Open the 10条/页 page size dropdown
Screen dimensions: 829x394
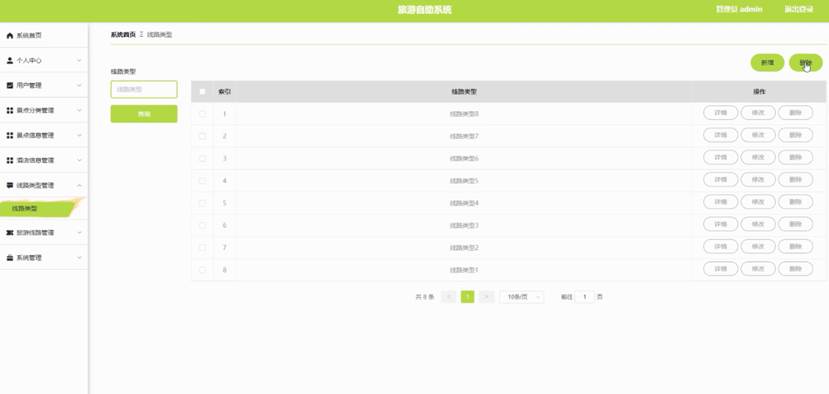(521, 297)
